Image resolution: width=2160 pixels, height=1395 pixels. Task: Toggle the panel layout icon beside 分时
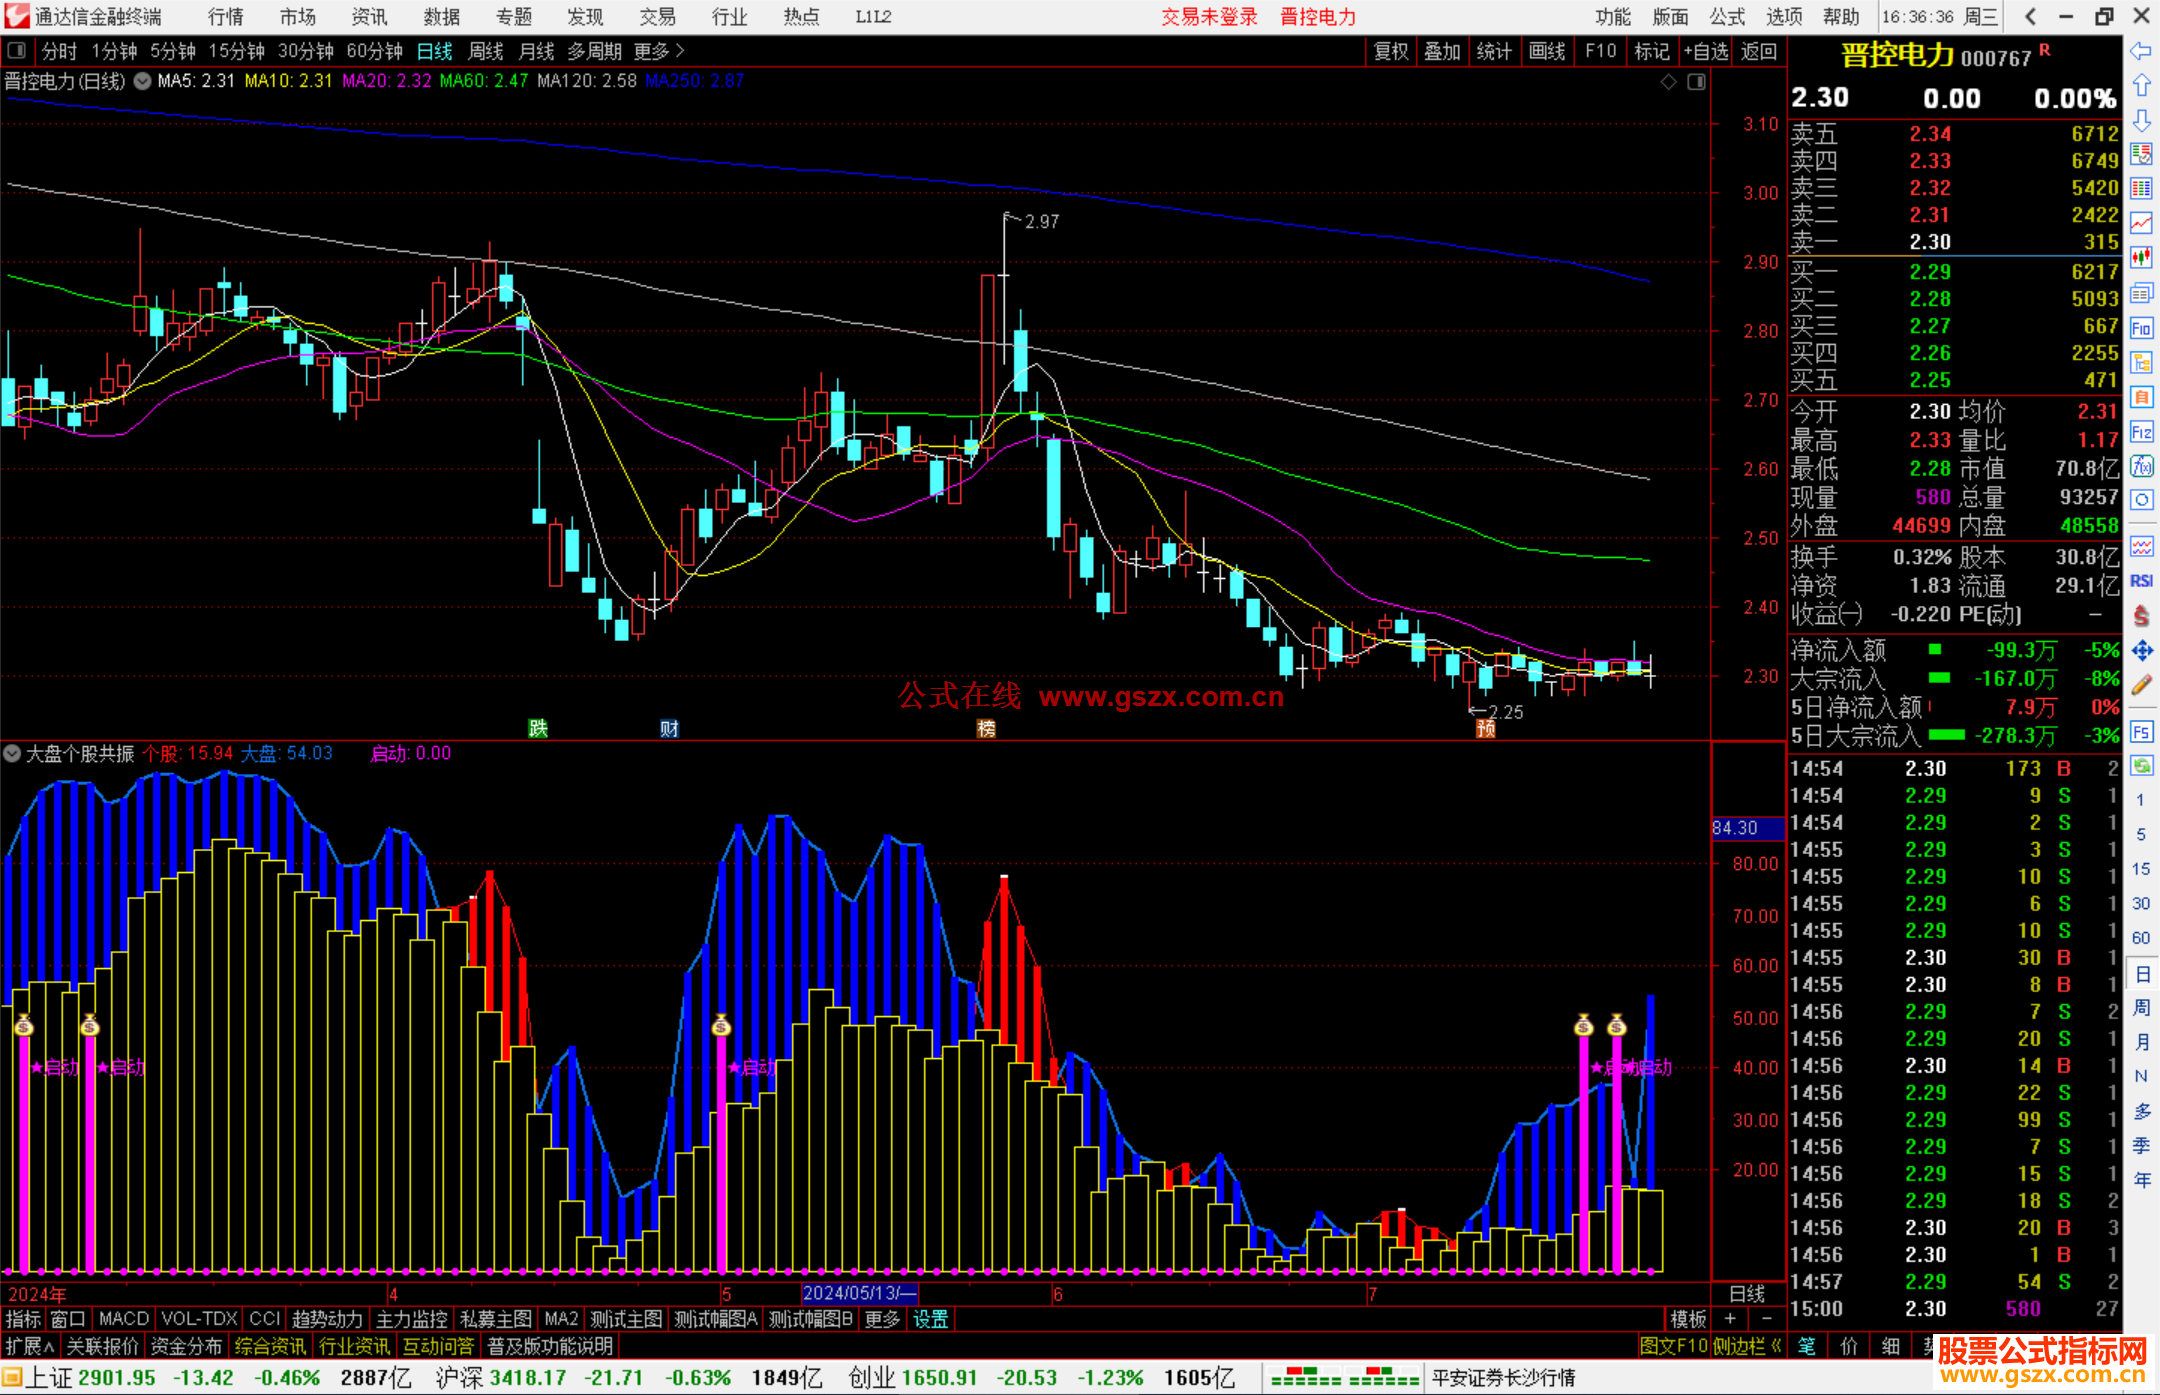coord(17,51)
